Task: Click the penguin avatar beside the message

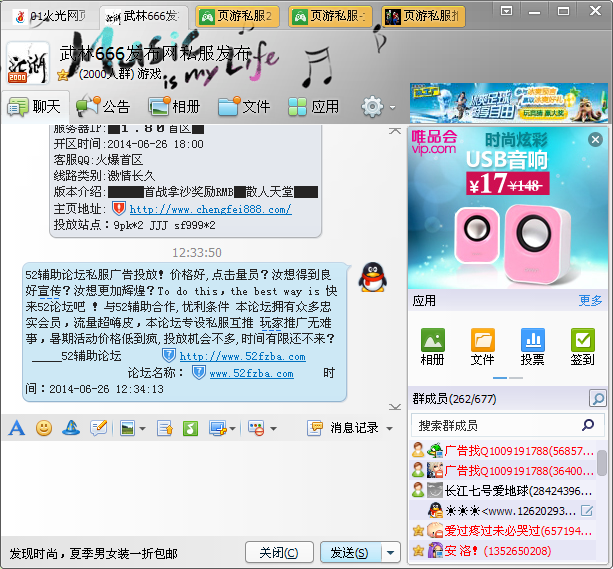Action: pyautogui.click(x=373, y=277)
